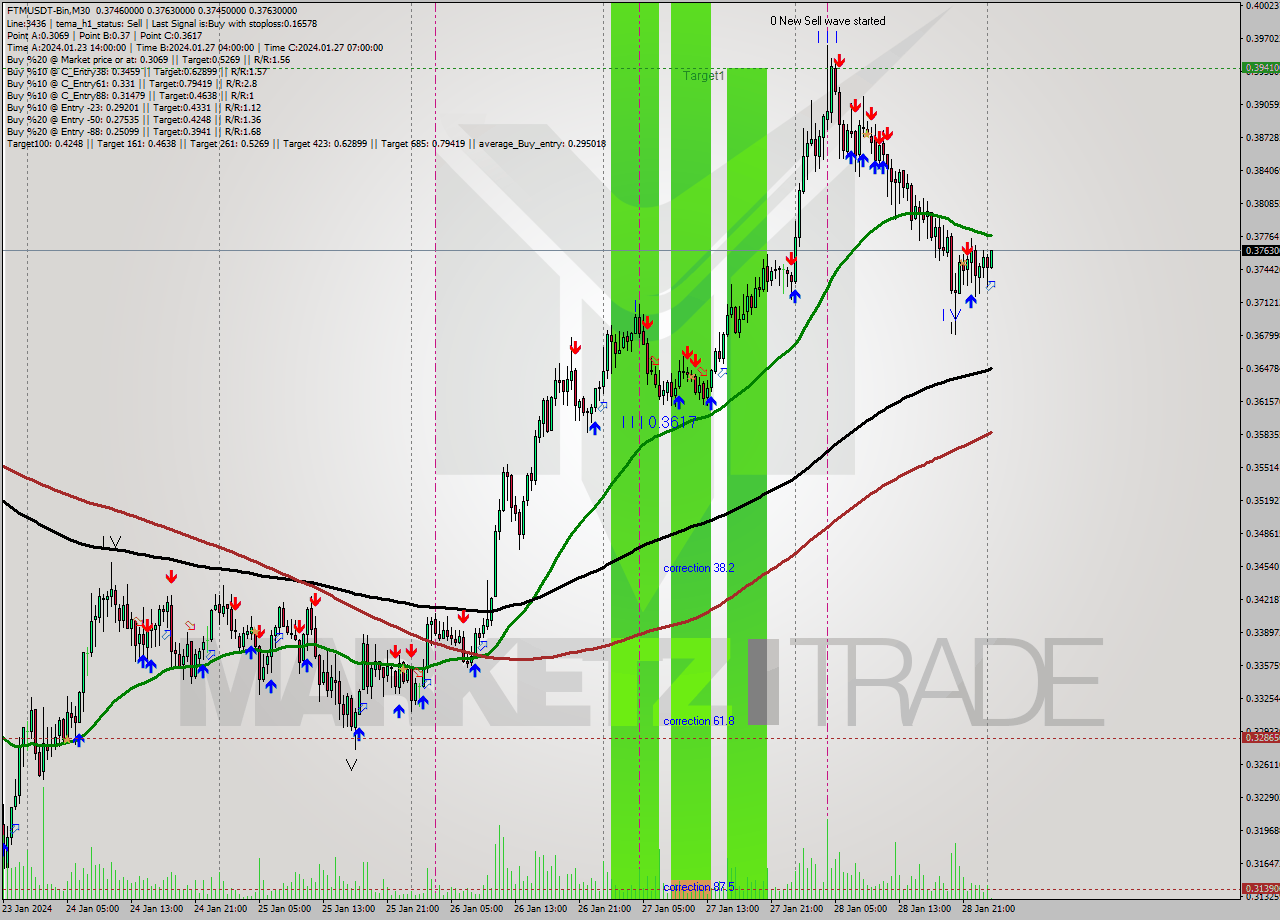Click the '0 New Sell wave started' label
The width and height of the screenshot is (1280, 920).
827,21
